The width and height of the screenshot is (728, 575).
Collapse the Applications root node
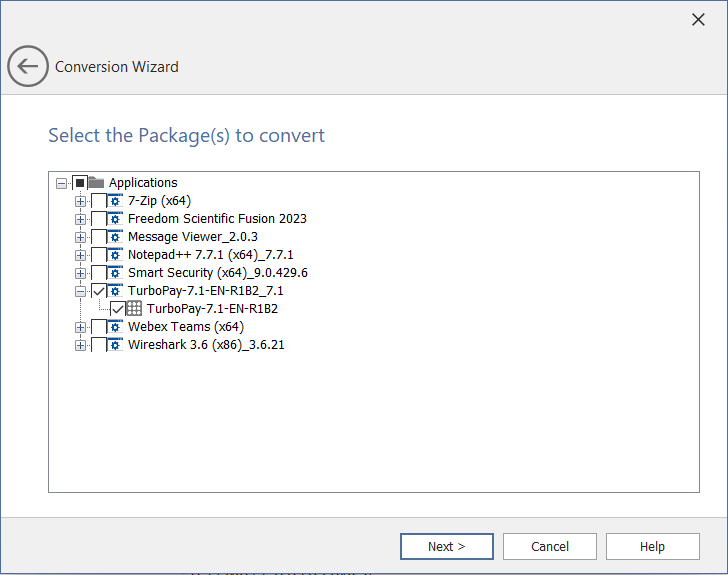[x=62, y=183]
